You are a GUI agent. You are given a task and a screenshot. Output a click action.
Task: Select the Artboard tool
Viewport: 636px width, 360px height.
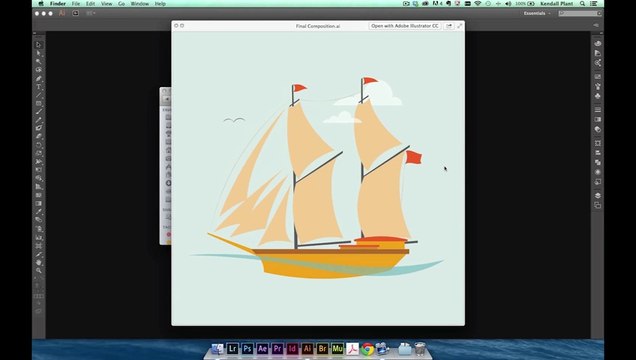point(39,246)
